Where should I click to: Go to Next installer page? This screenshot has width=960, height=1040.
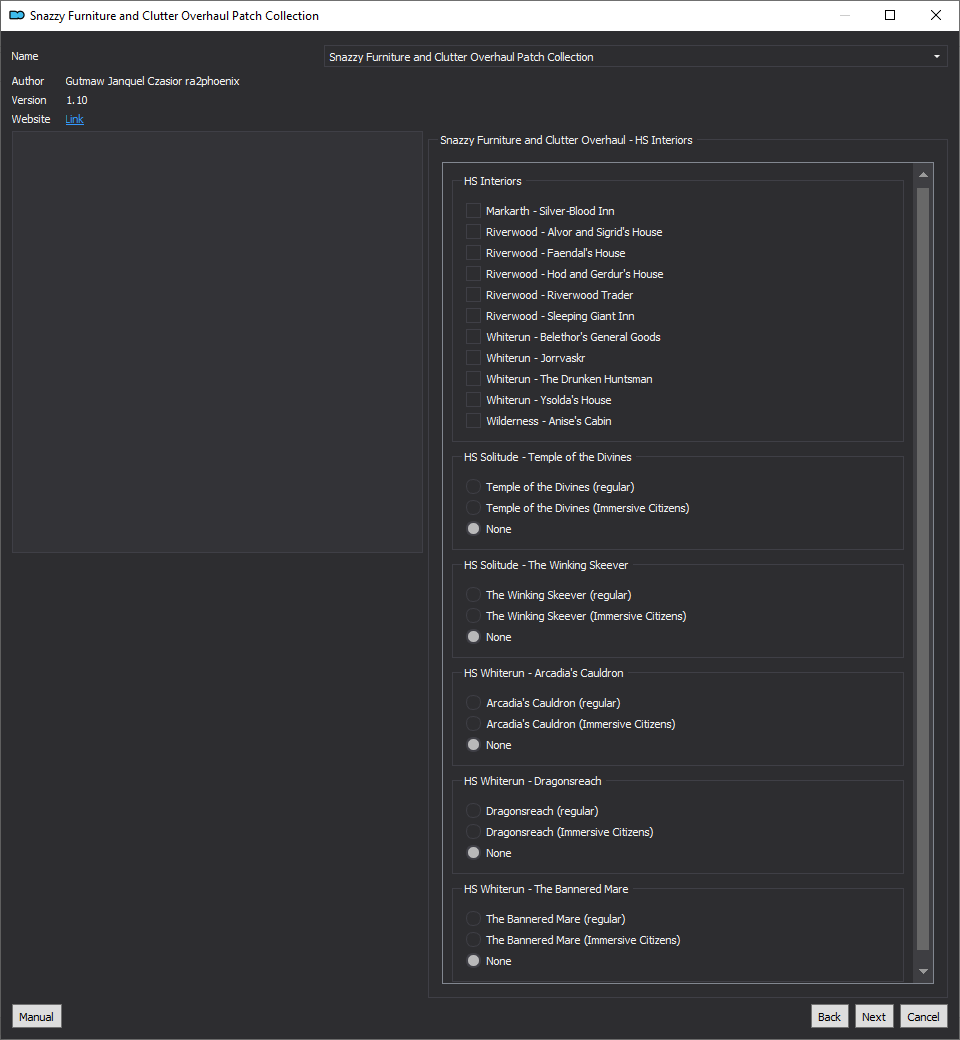(874, 1016)
